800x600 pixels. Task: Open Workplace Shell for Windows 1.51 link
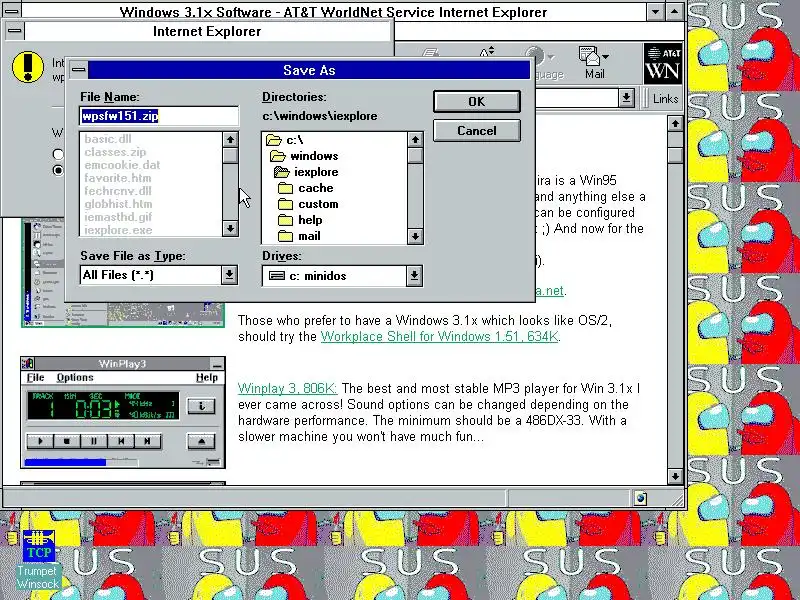439,336
